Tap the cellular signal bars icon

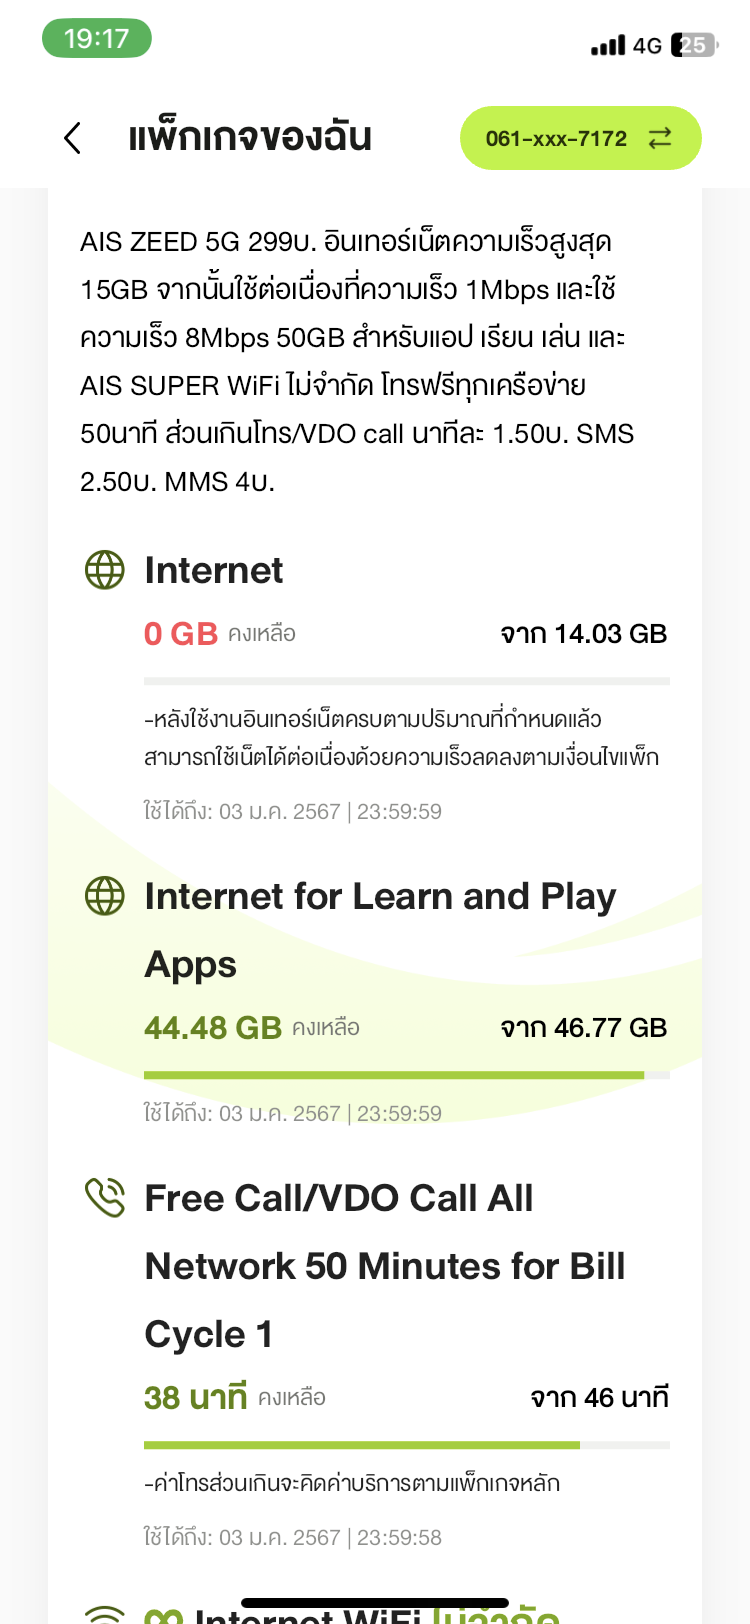607,45
